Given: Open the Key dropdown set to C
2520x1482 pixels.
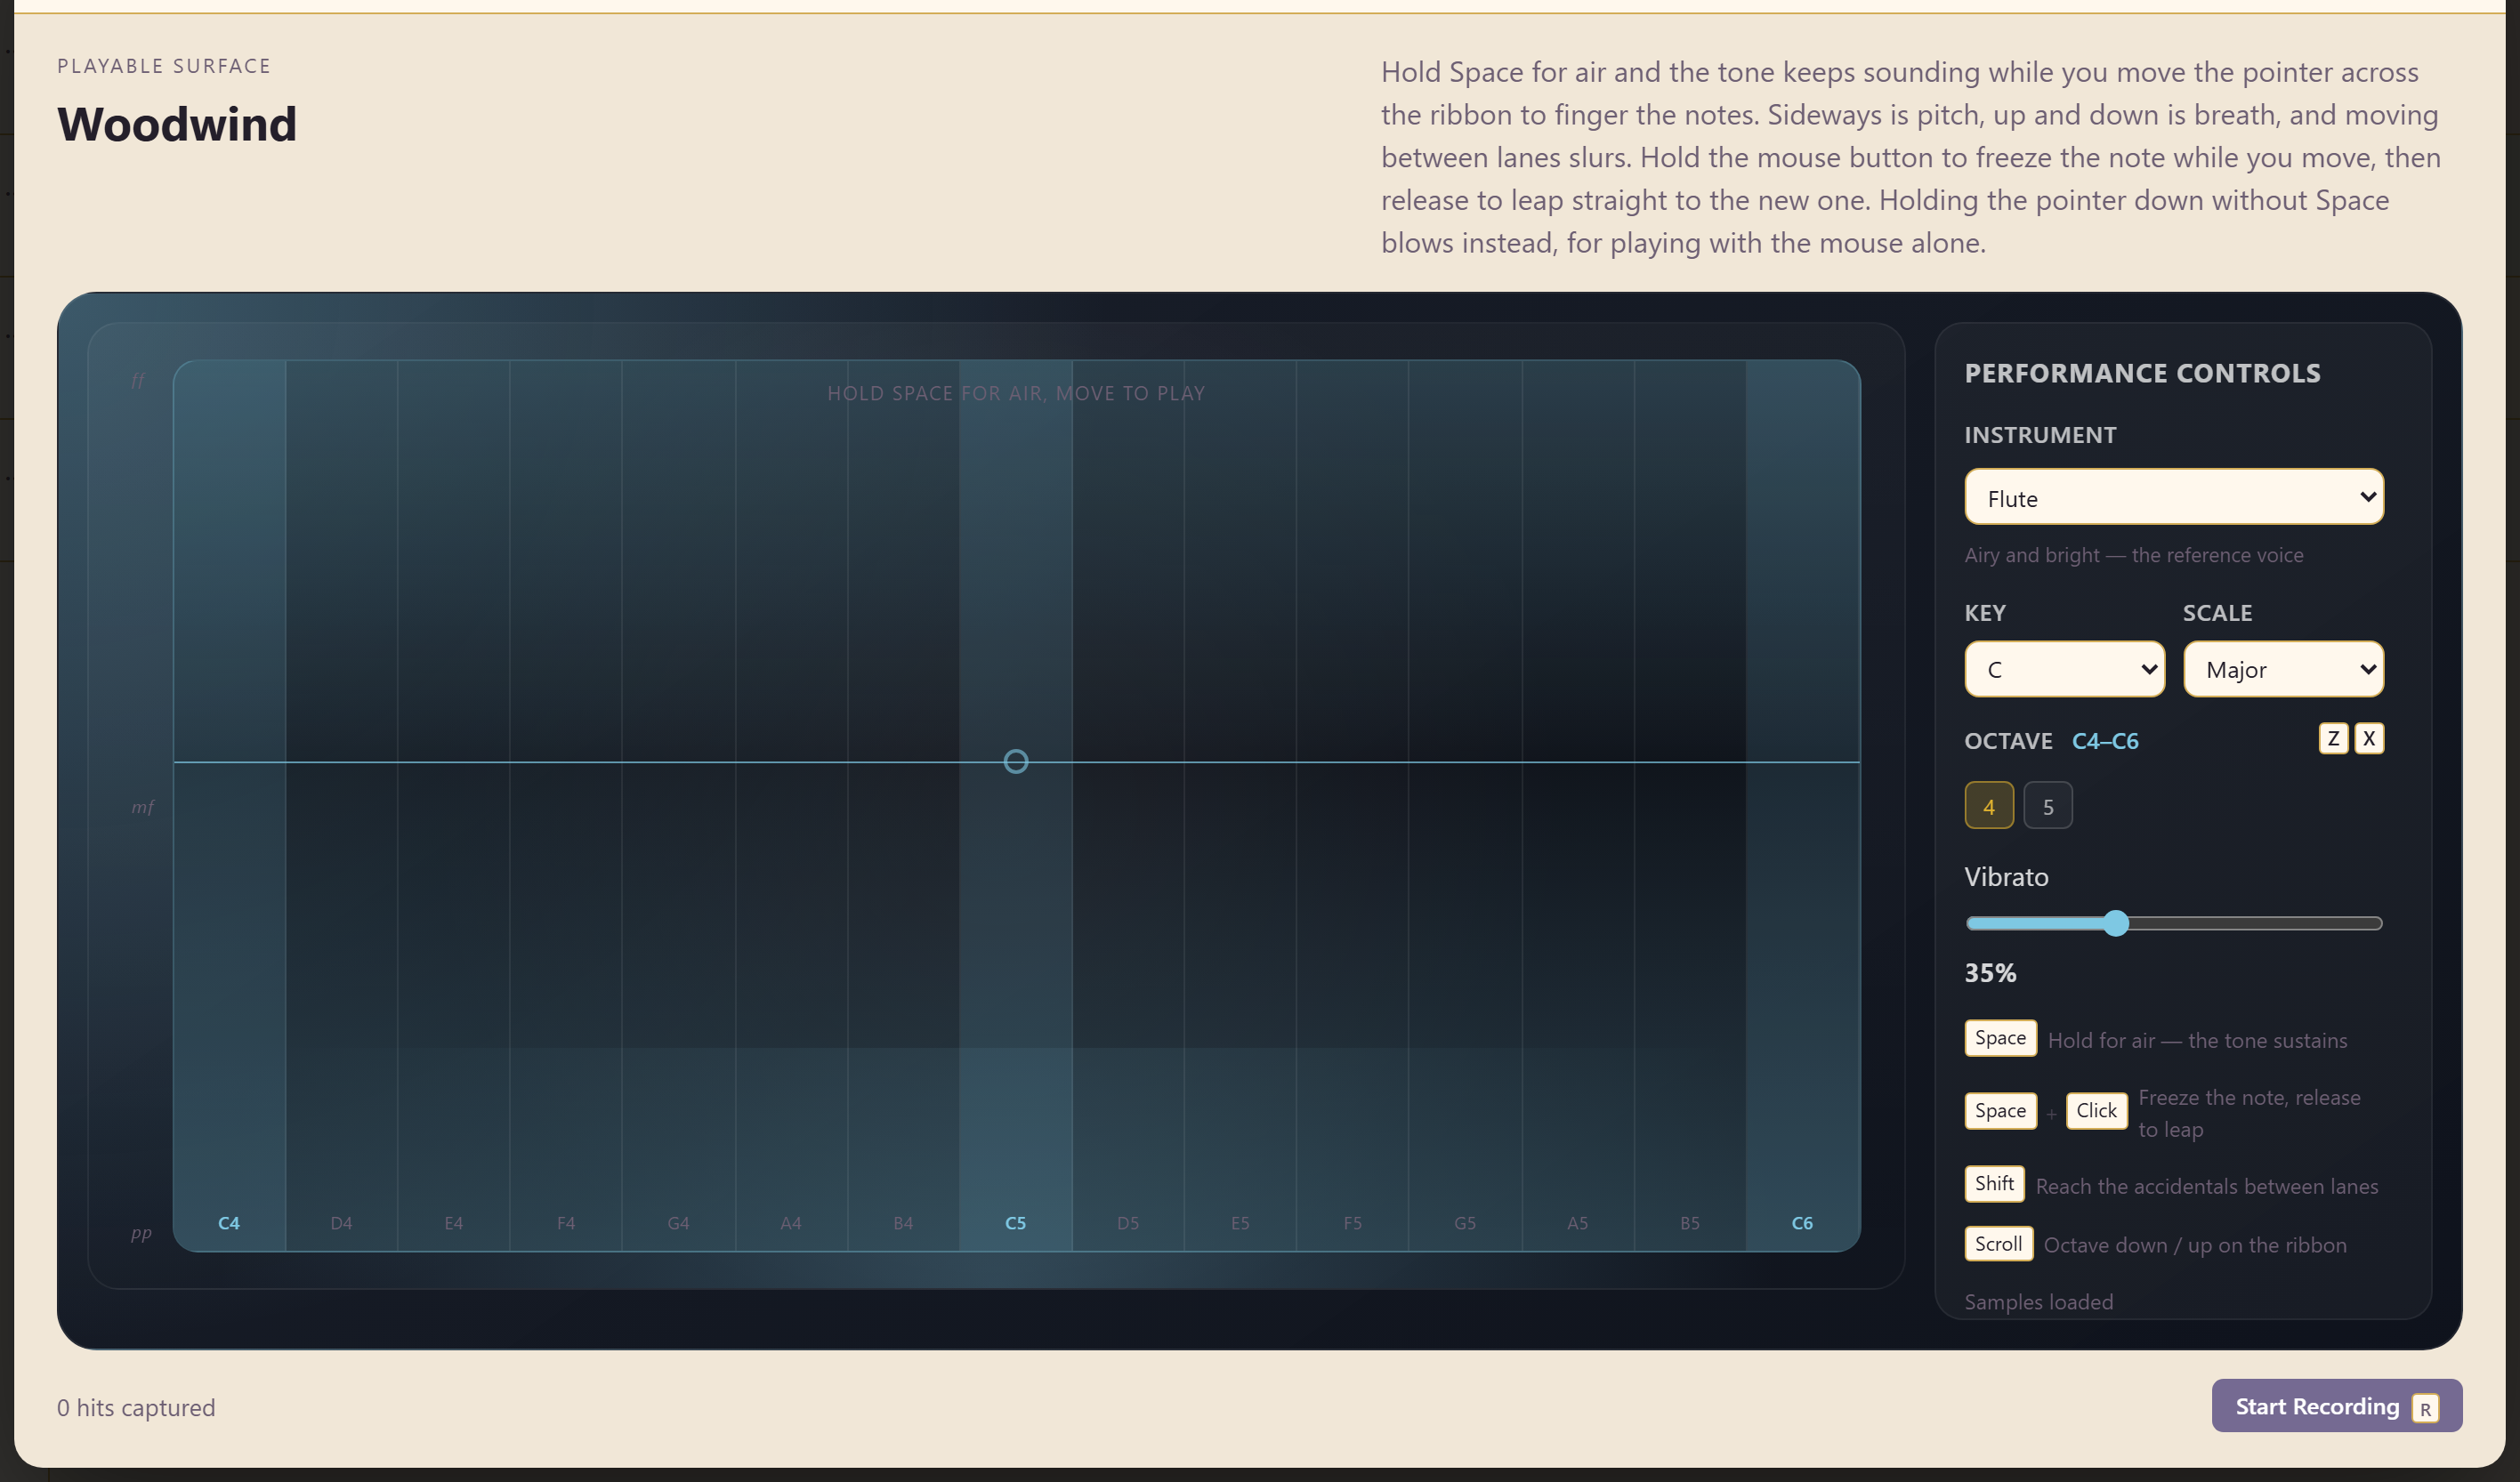Looking at the screenshot, I should tap(2064, 669).
